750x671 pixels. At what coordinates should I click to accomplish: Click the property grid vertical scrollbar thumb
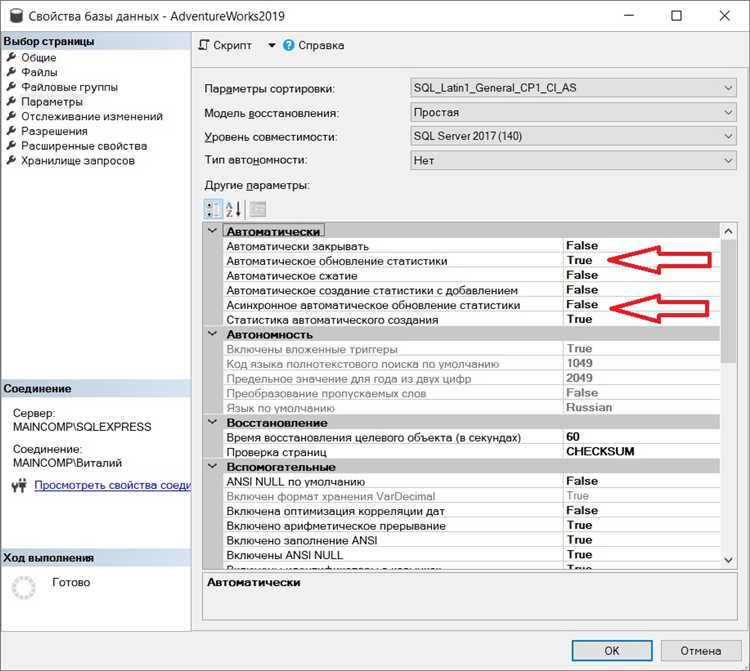(x=728, y=301)
